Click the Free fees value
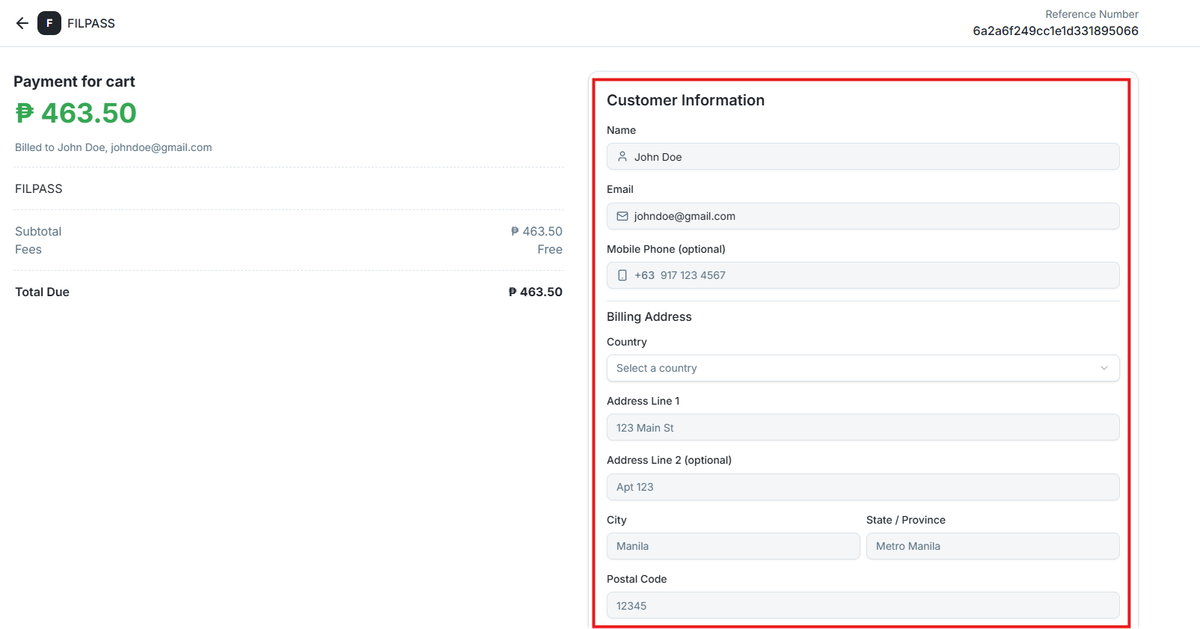 pos(550,249)
